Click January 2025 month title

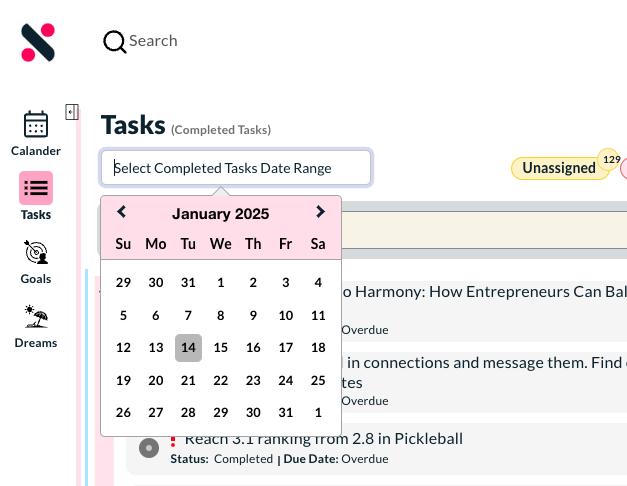[x=221, y=214]
